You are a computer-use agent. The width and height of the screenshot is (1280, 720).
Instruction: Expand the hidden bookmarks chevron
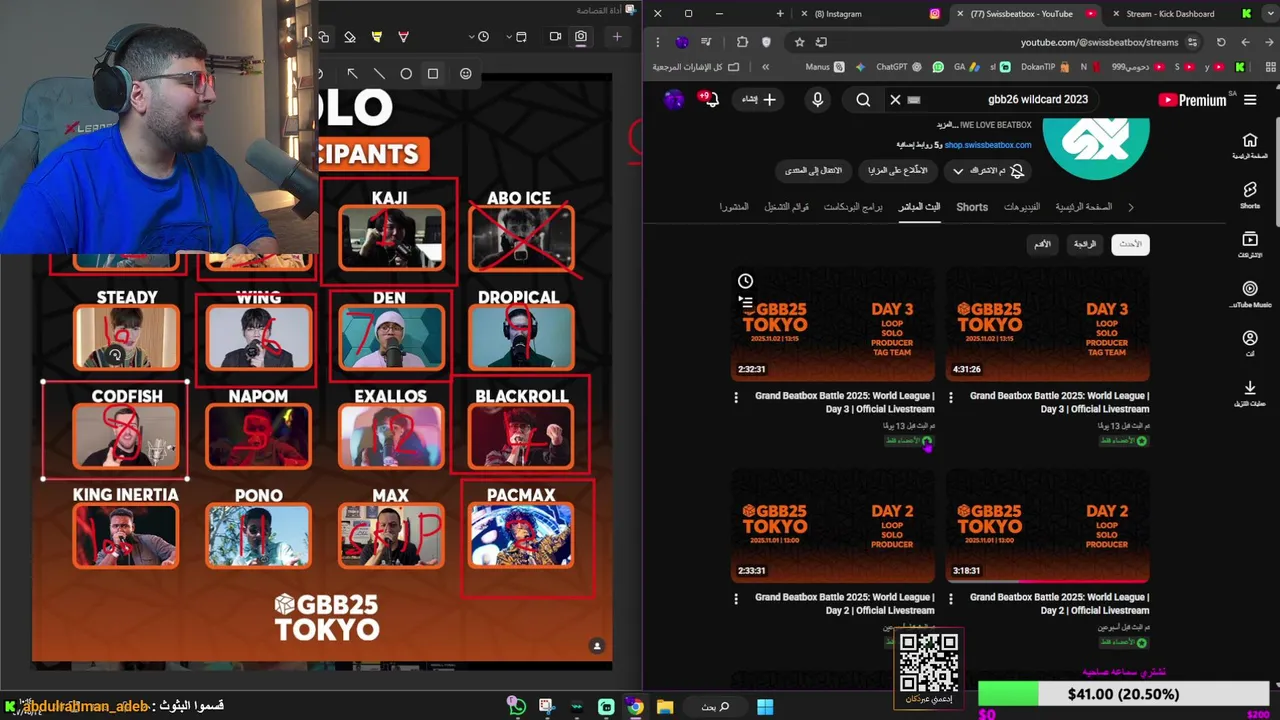coord(765,67)
